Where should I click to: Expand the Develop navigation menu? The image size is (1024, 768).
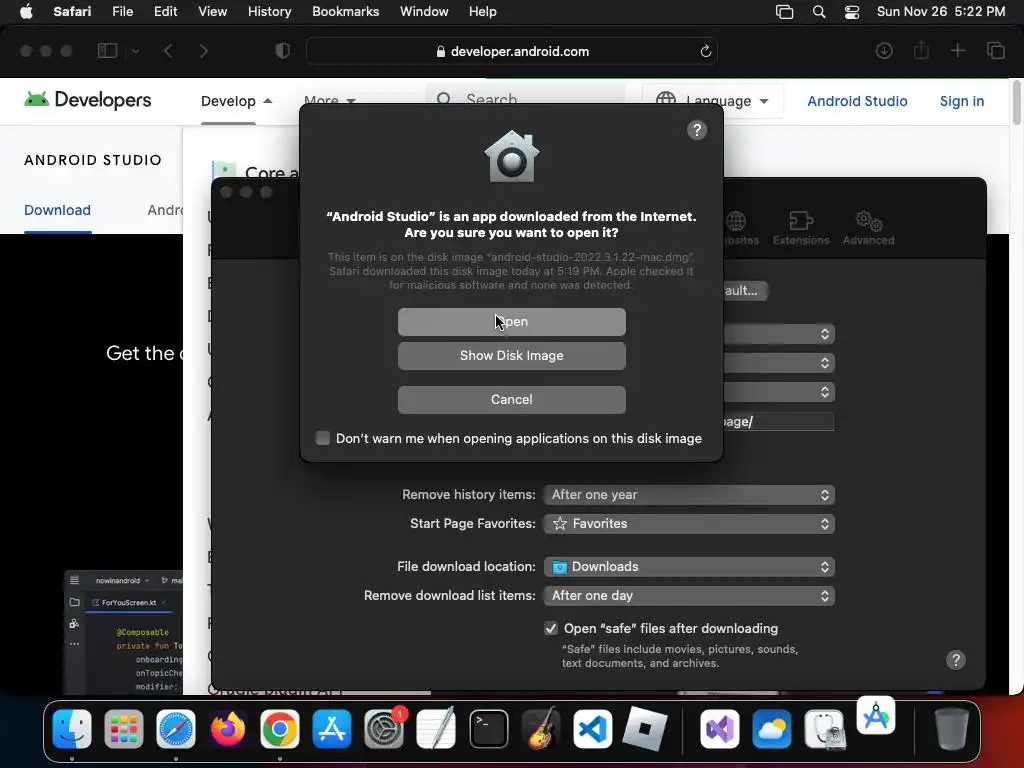[x=236, y=101]
